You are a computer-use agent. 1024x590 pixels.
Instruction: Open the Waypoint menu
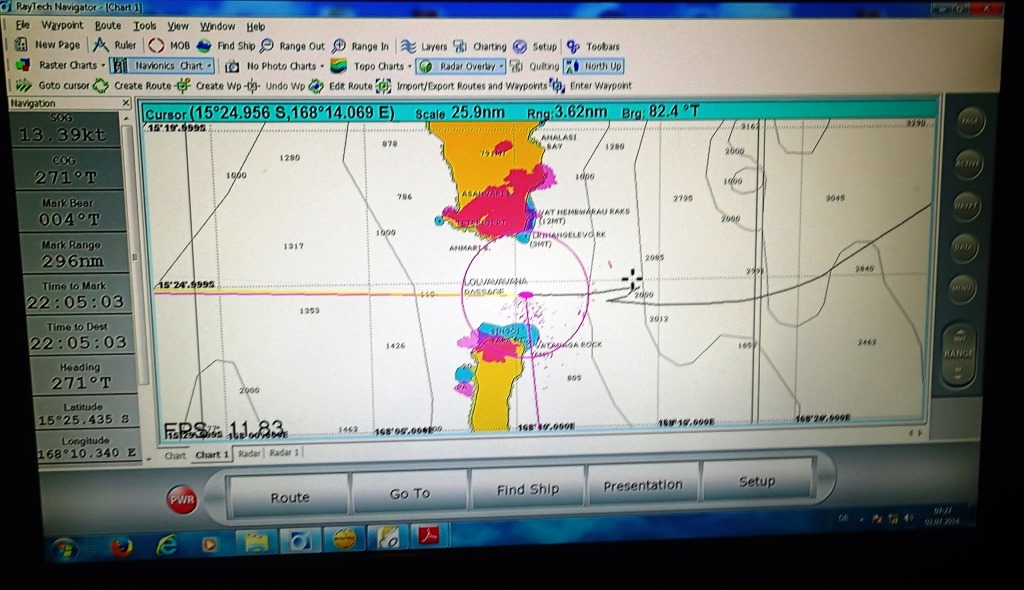(x=62, y=26)
